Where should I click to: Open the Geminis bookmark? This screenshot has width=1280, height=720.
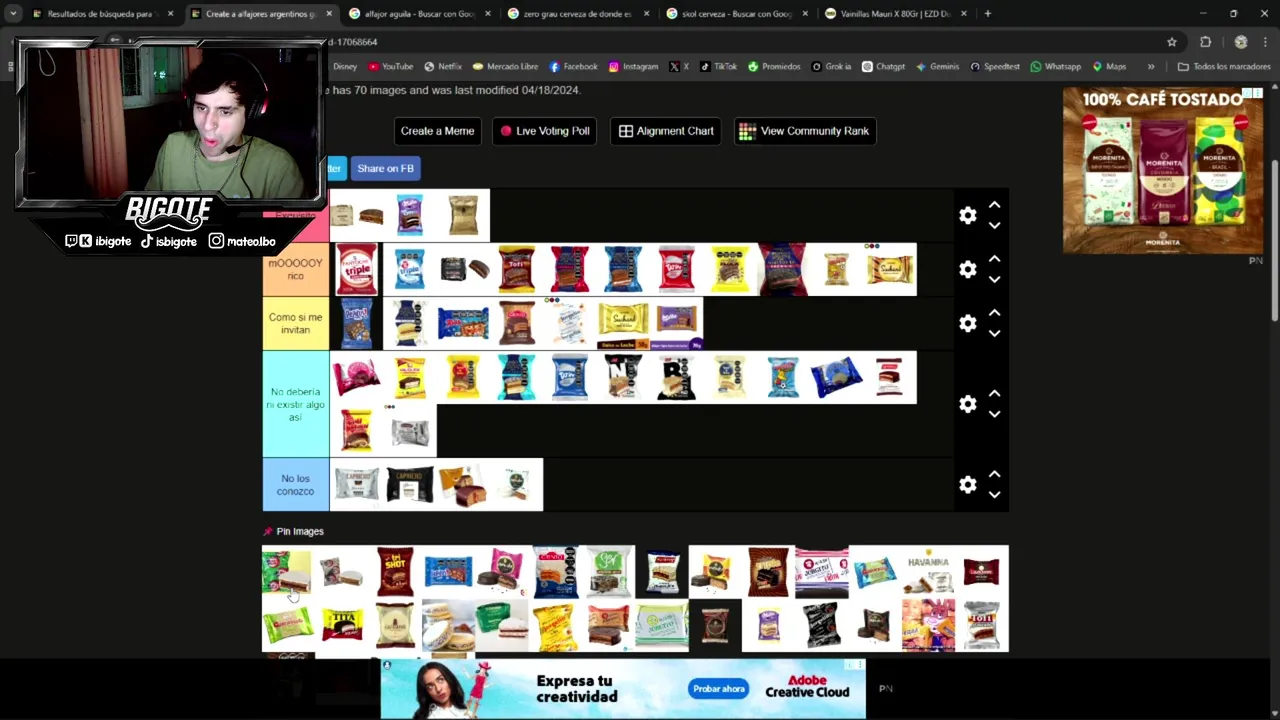(937, 67)
